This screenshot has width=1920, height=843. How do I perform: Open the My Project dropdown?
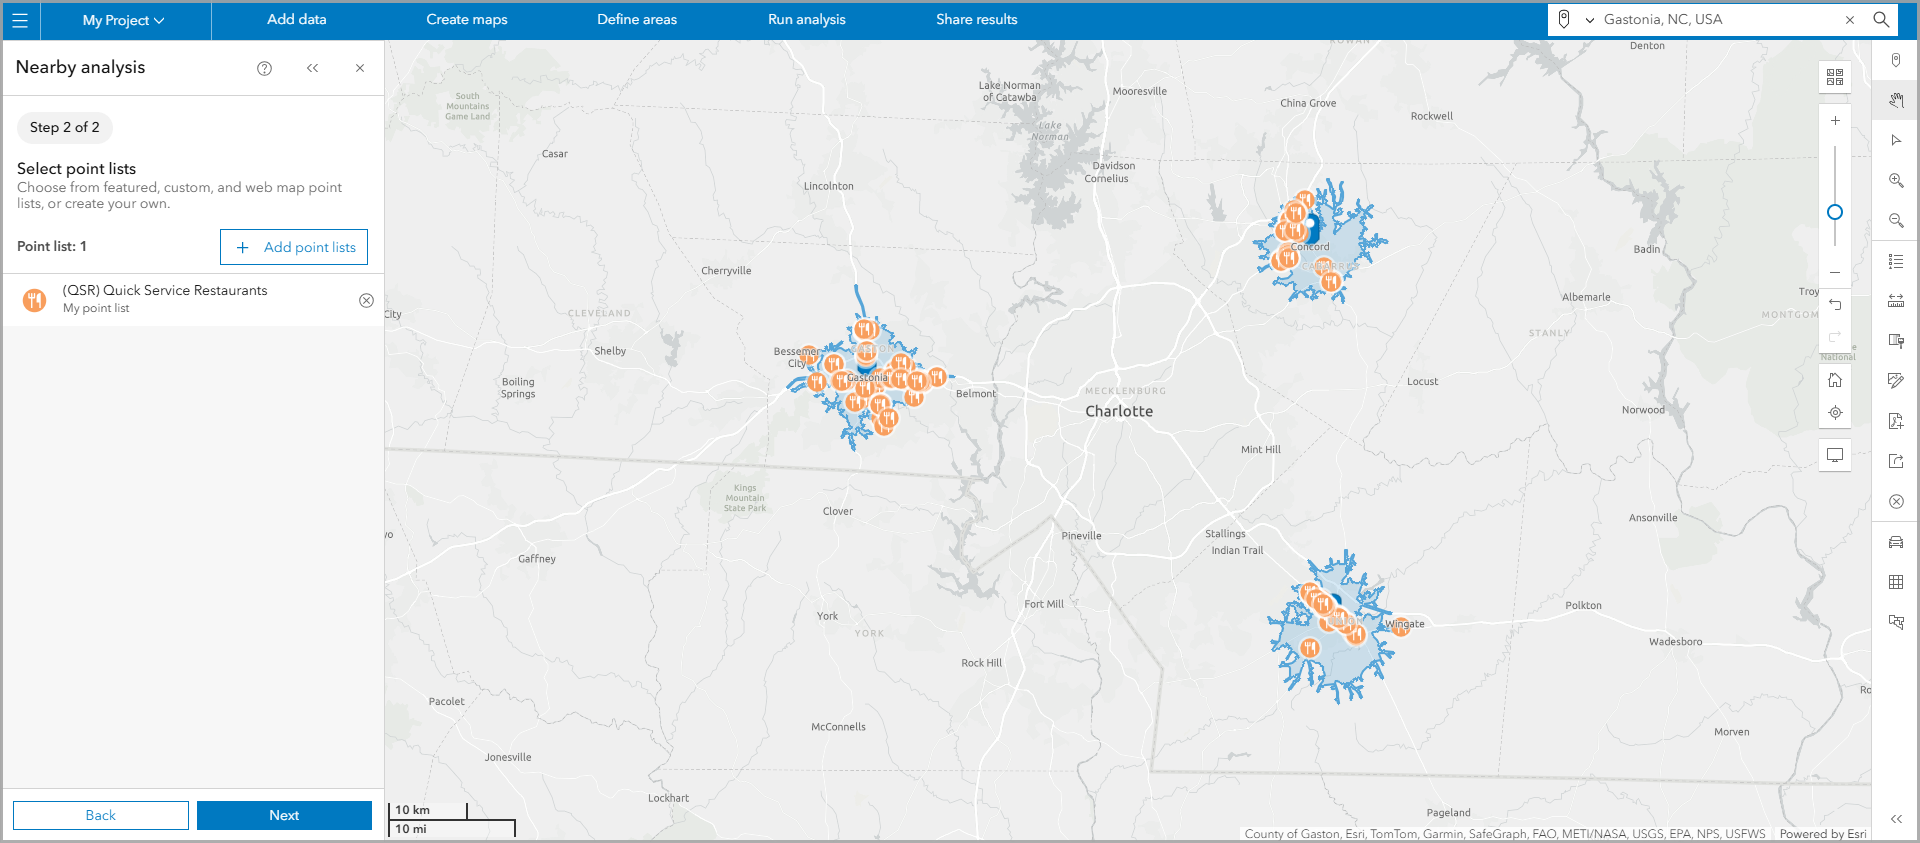click(x=123, y=20)
